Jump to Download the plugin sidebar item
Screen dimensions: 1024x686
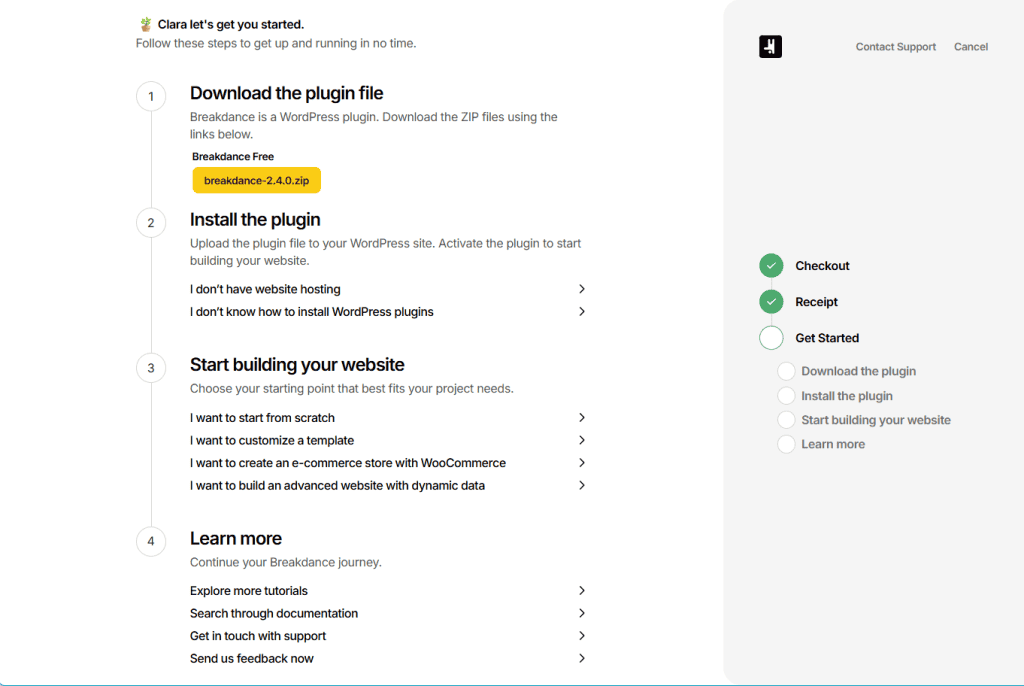click(859, 371)
